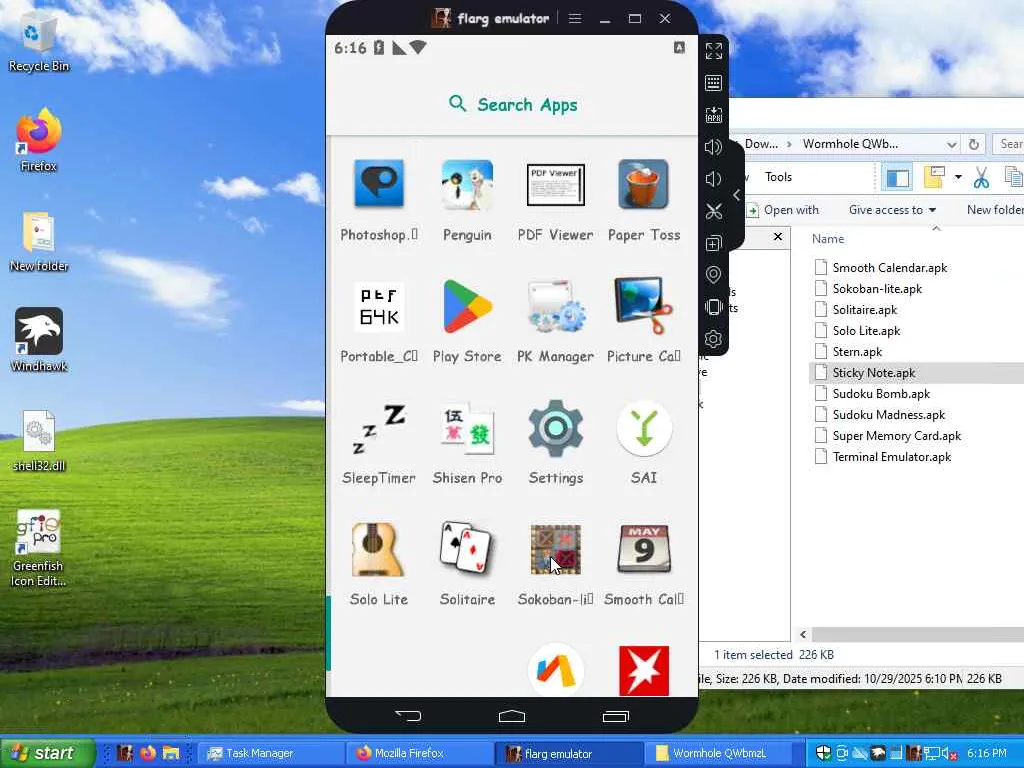The width and height of the screenshot is (1024, 768).
Task: Launch the Solitaire card game
Action: 467,550
